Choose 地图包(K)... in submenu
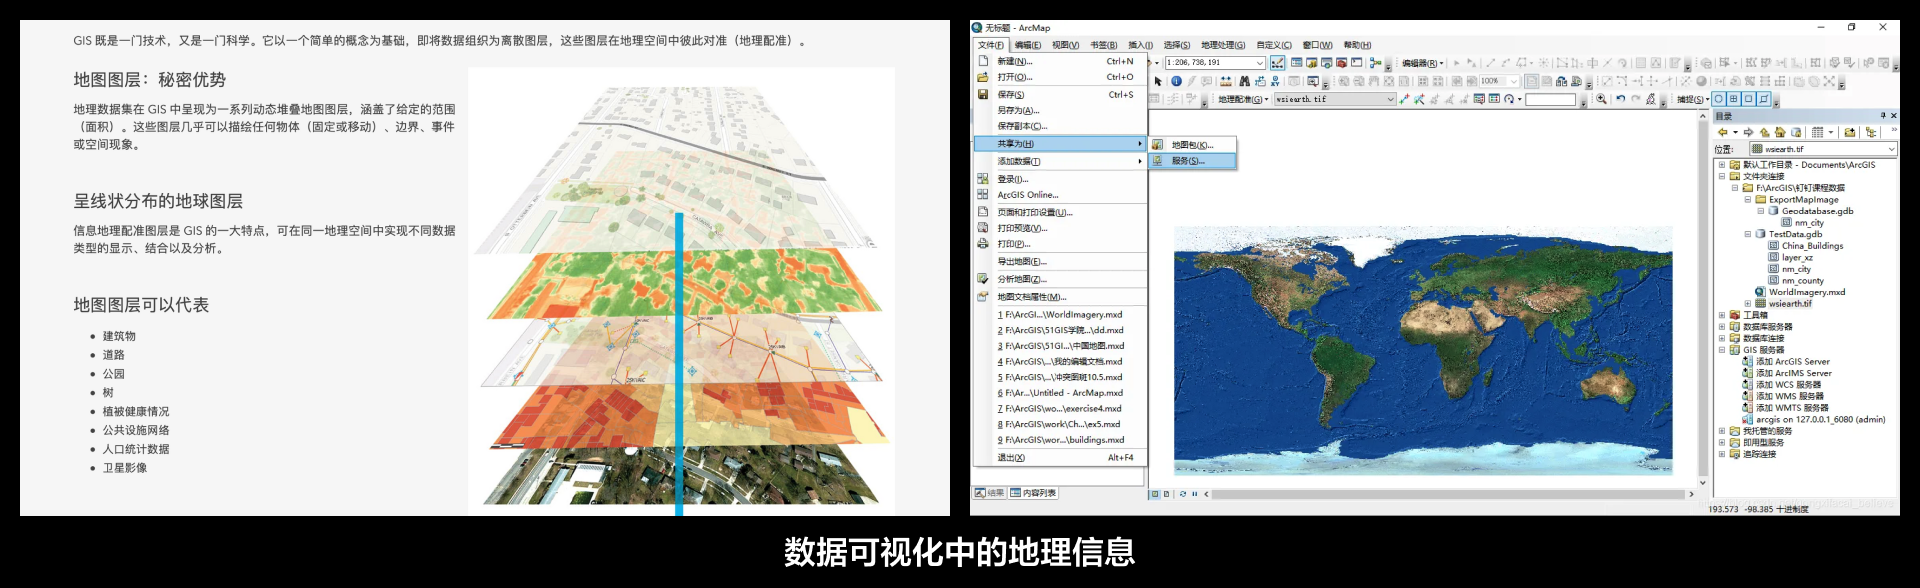Screen dimensions: 1920x588 [1192, 145]
